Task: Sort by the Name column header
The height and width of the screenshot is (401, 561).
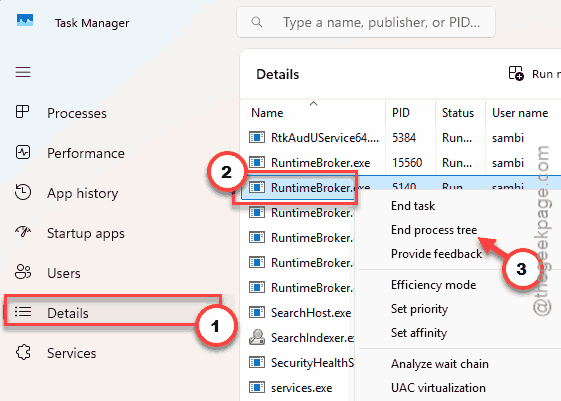Action: tap(267, 113)
